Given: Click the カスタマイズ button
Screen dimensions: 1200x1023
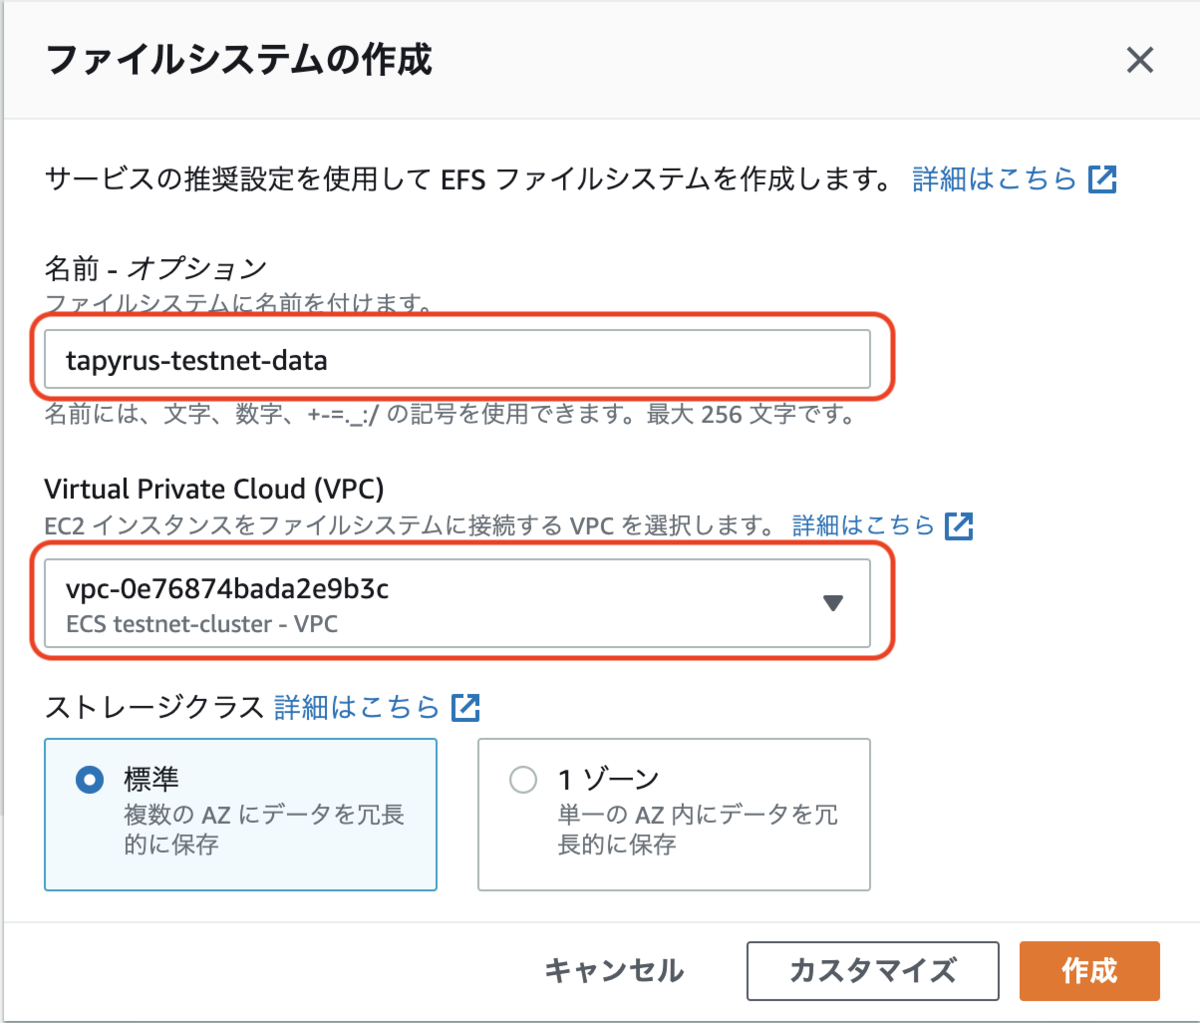Looking at the screenshot, I should pos(872,971).
